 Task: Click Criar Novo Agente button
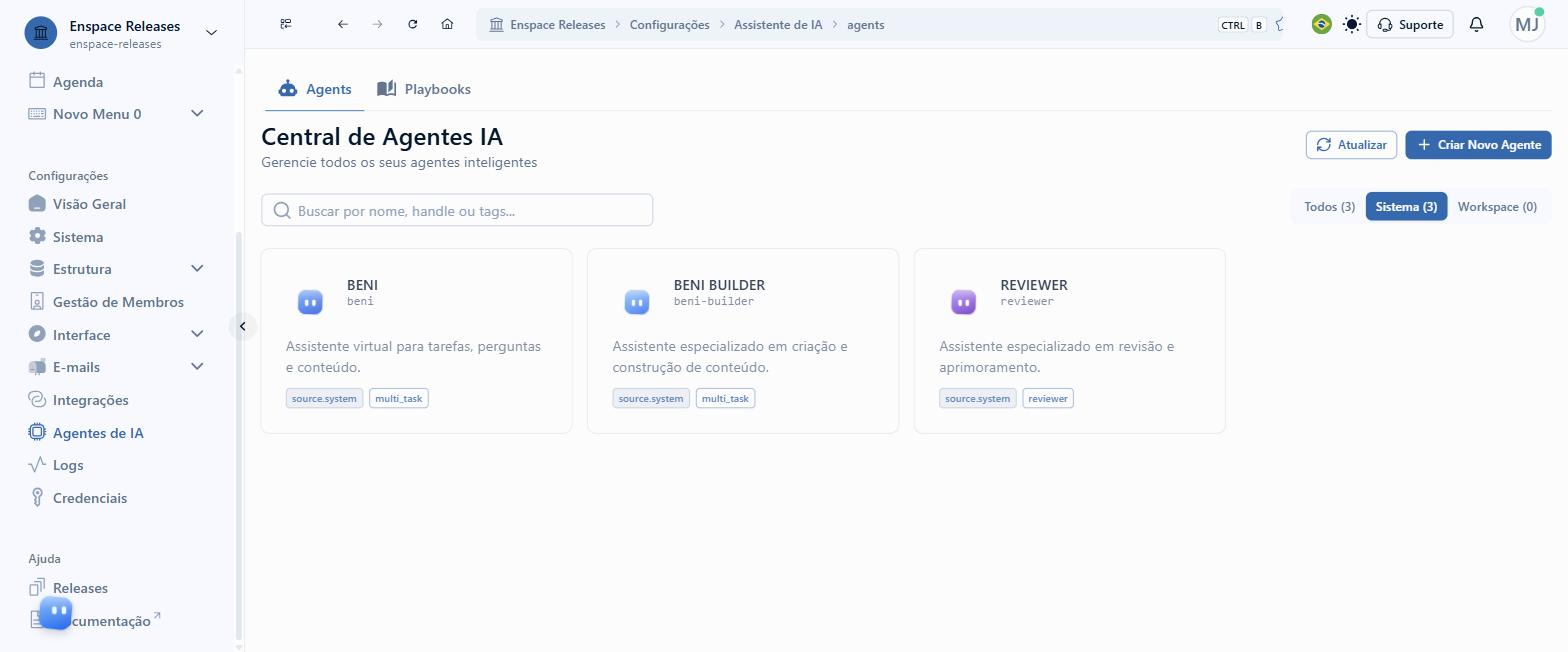[x=1478, y=144]
